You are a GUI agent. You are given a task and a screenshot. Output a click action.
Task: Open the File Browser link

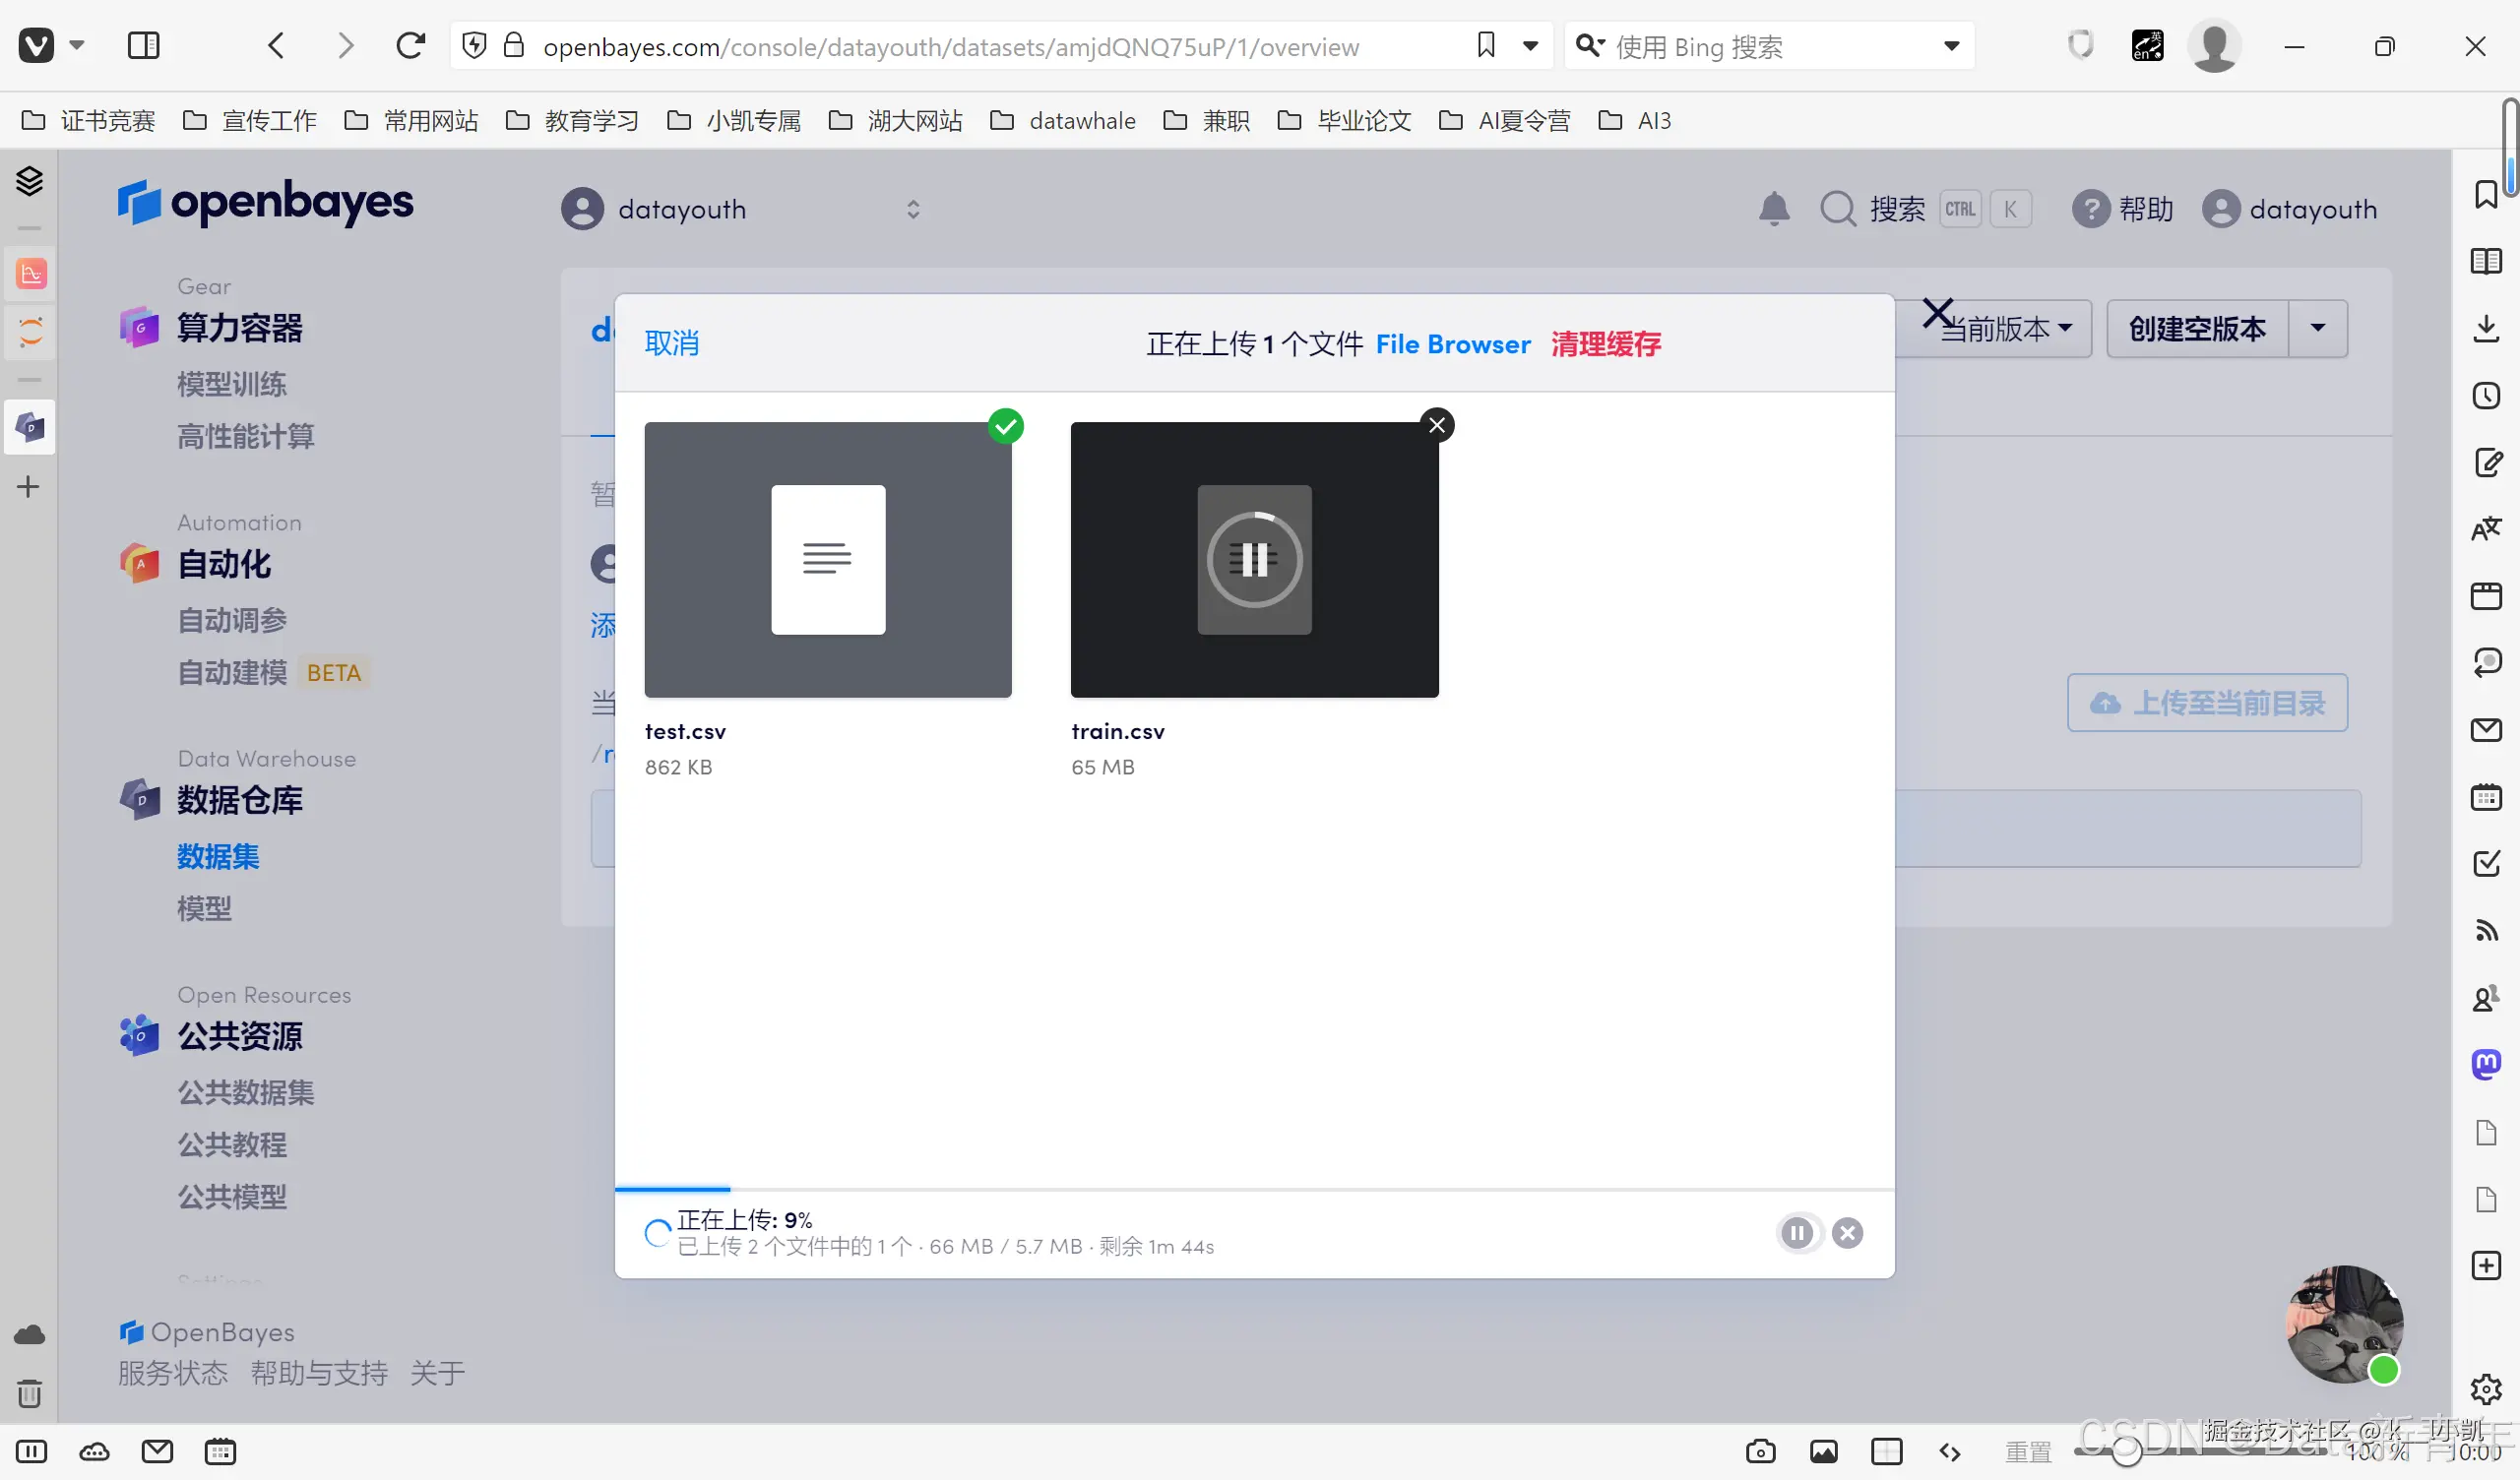pyautogui.click(x=1452, y=344)
